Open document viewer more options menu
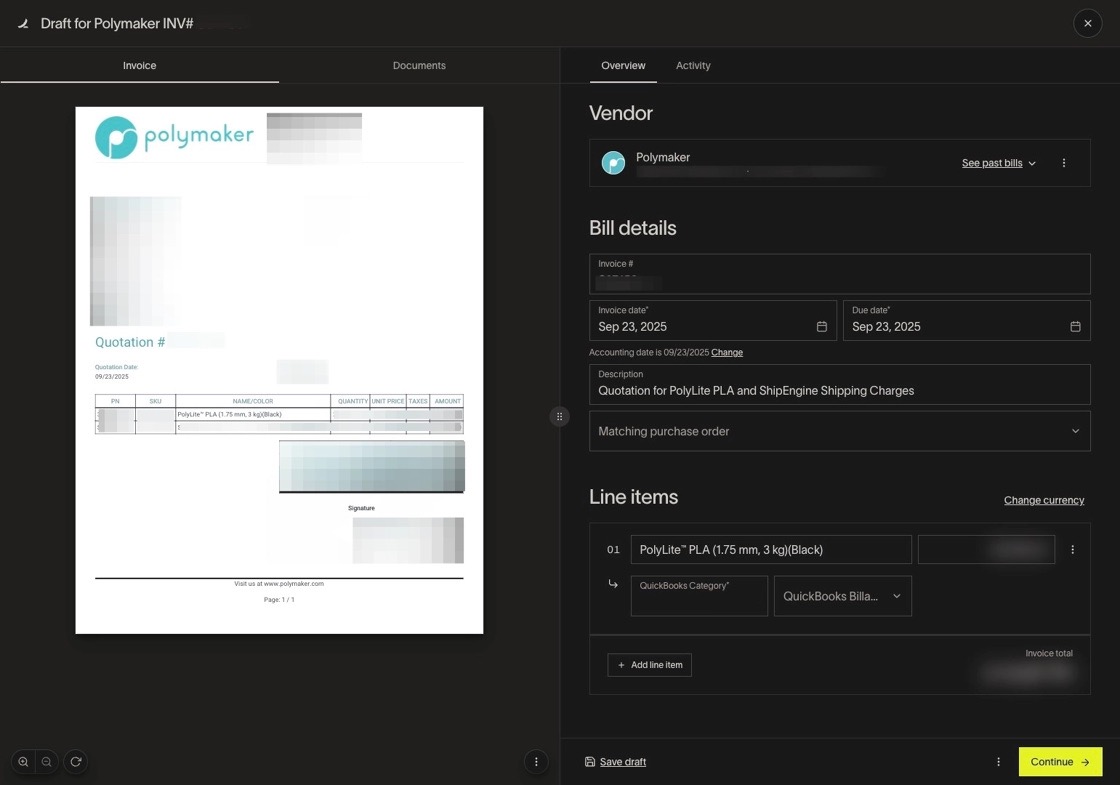 [536, 762]
